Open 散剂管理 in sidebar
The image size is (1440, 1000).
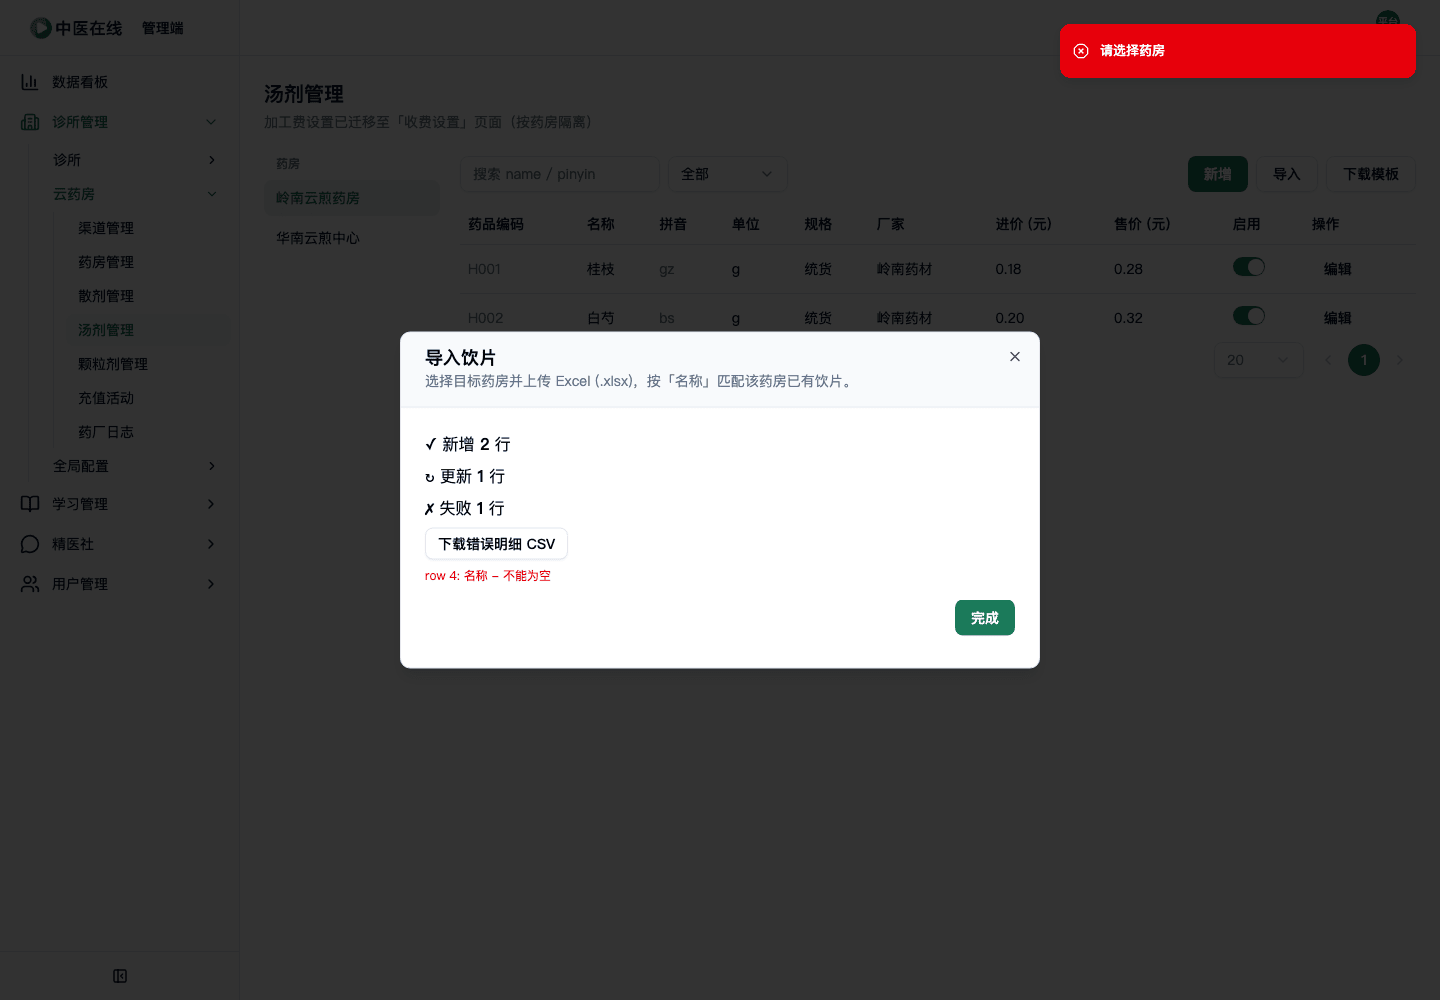pos(106,296)
